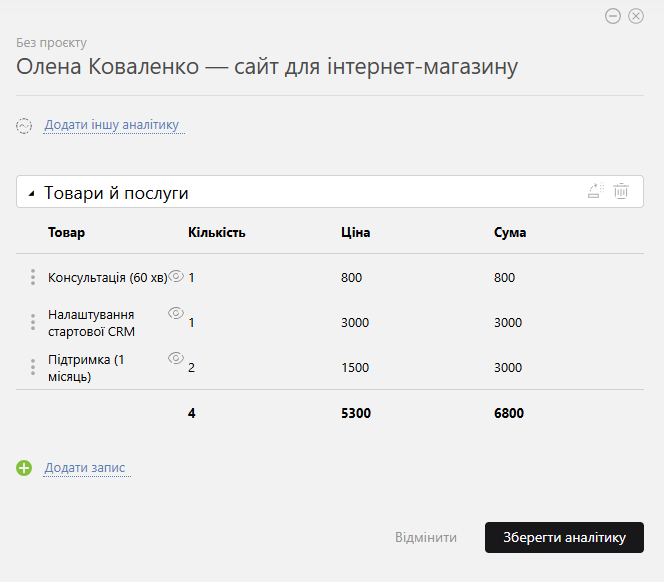Click the Додати запис link

[85, 467]
